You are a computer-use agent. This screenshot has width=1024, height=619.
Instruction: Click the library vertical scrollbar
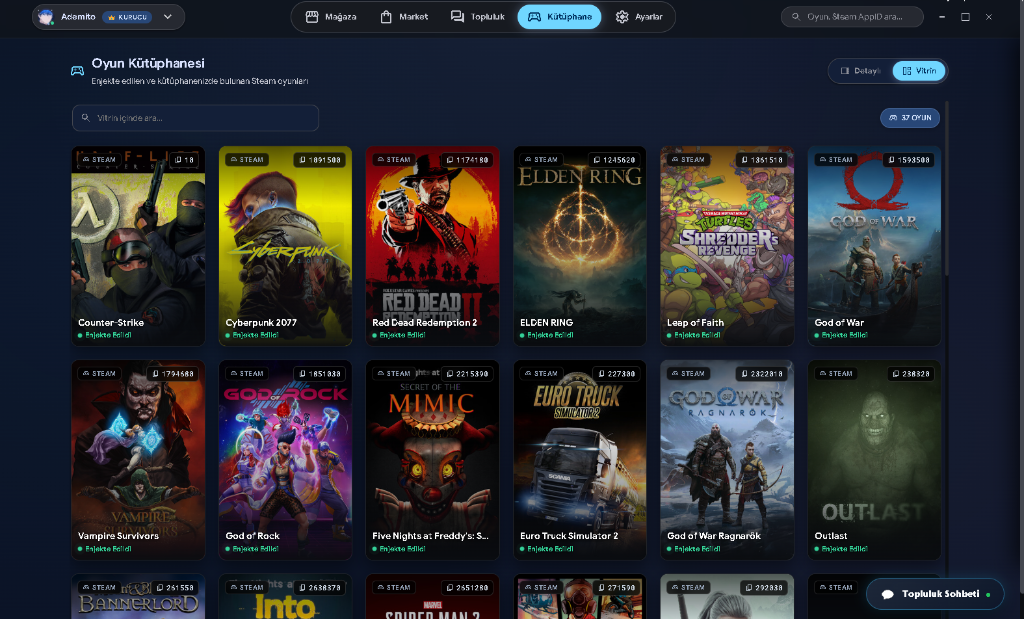coord(946,188)
